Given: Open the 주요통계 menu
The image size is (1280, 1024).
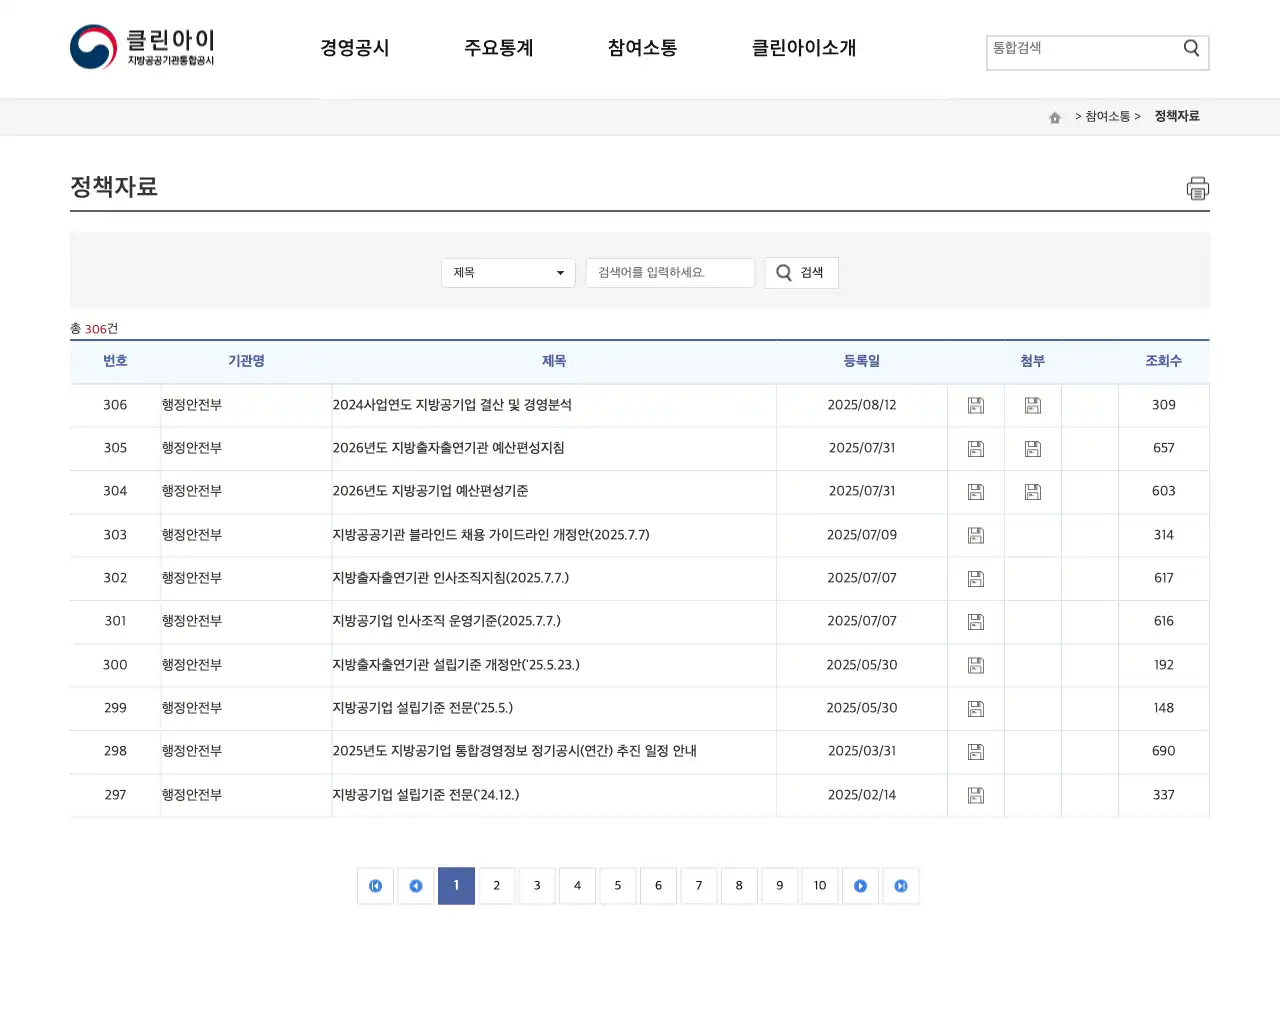Looking at the screenshot, I should pyautogui.click(x=499, y=47).
